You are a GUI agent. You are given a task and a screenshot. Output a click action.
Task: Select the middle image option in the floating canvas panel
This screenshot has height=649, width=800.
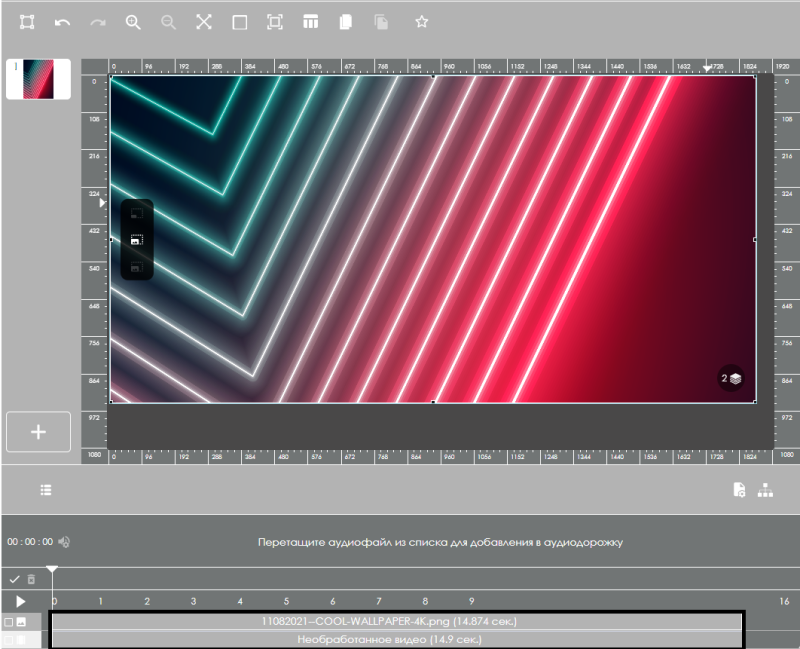(137, 240)
